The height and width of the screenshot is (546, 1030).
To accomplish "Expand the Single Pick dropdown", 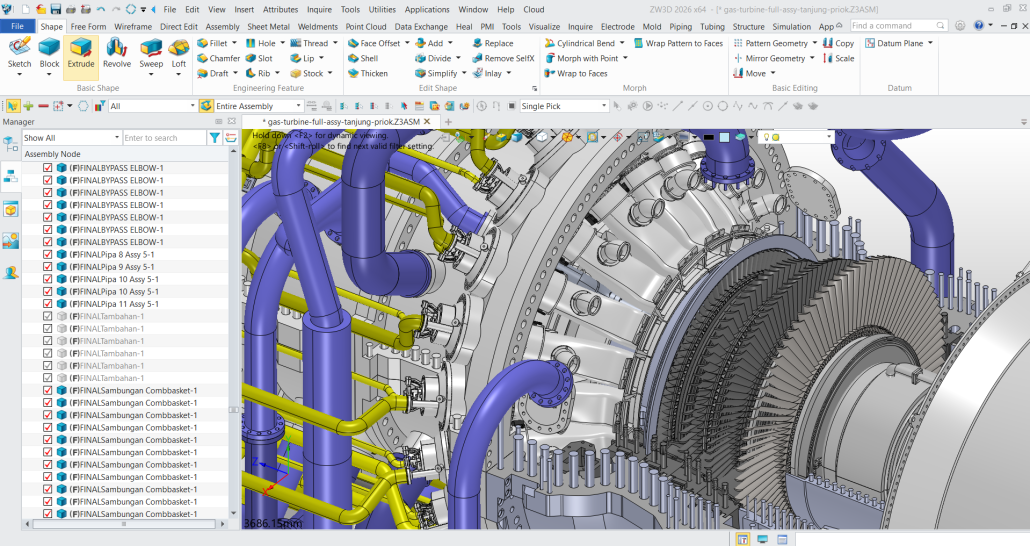I will [x=604, y=106].
